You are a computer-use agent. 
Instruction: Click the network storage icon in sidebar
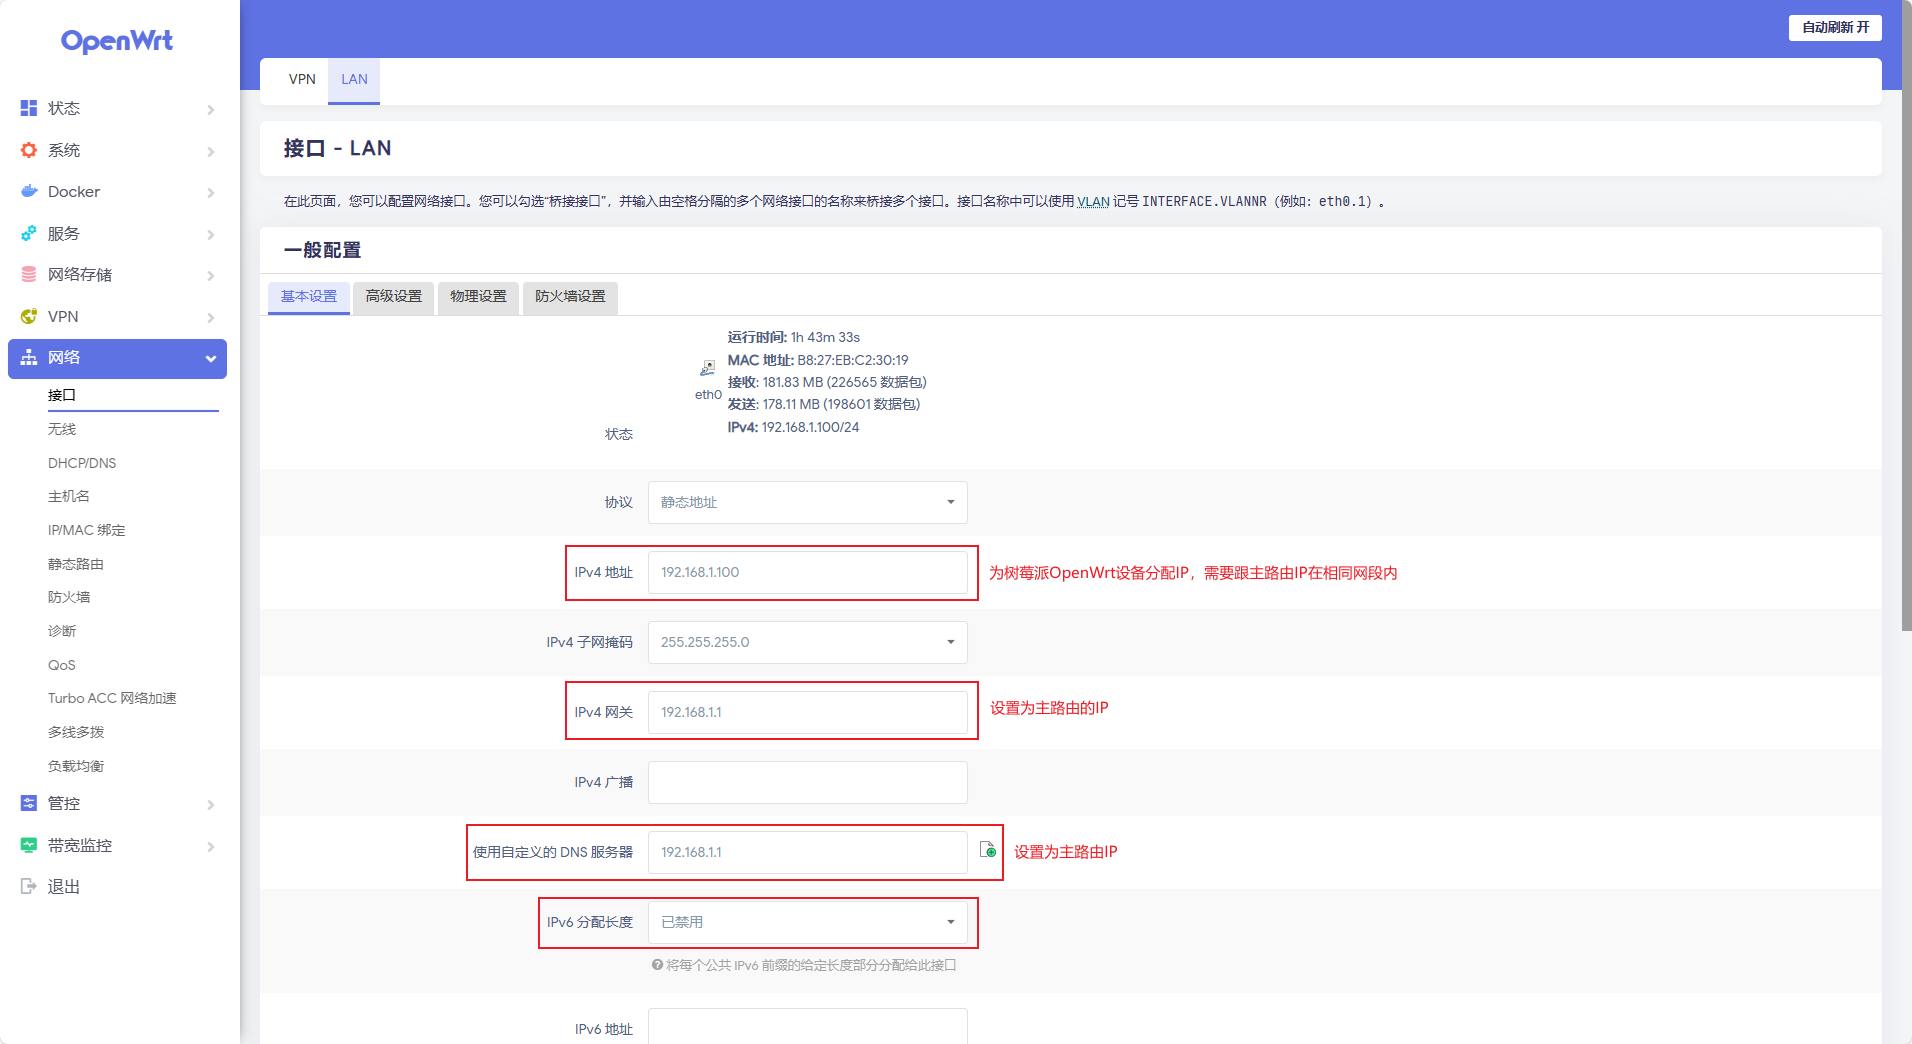pyautogui.click(x=29, y=274)
